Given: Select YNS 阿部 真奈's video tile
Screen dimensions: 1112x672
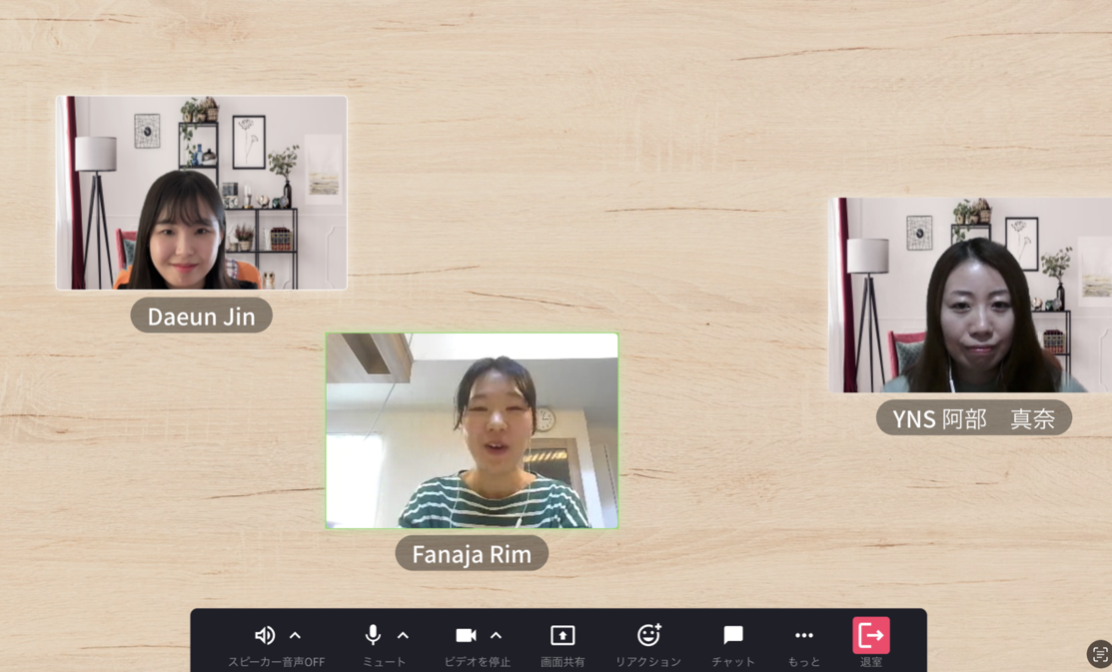Looking at the screenshot, I should point(970,294).
